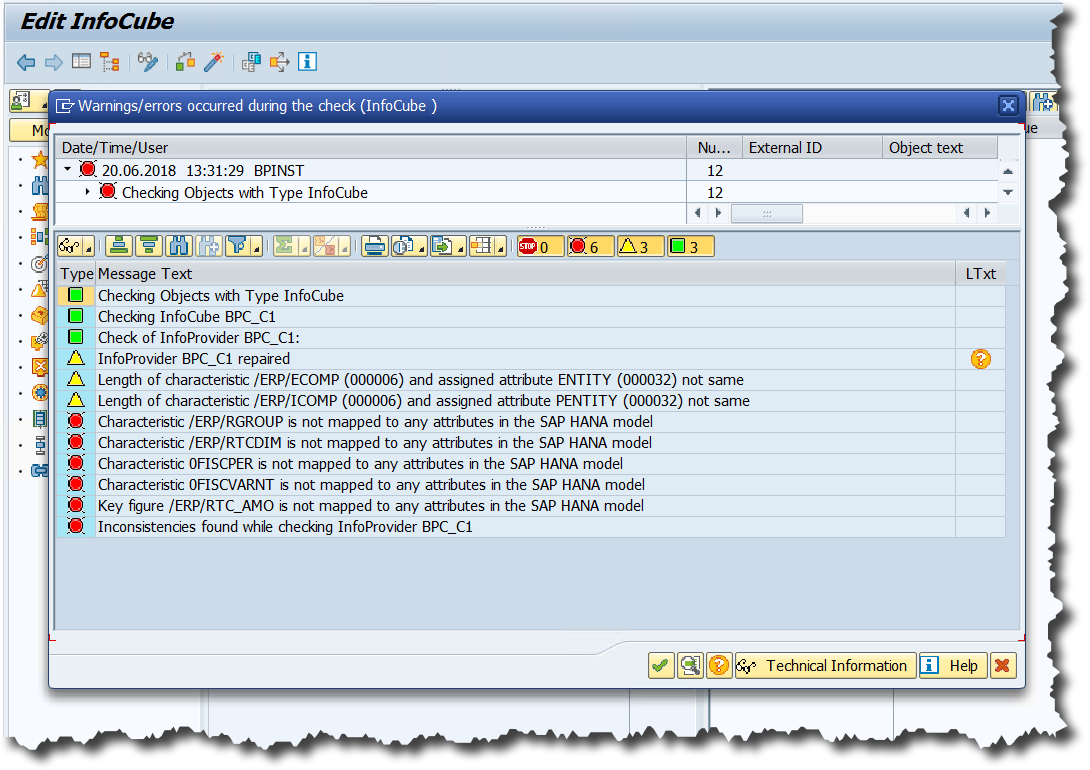Screen dimensions: 1090x770
Task: Open the blue information icon in main toolbar
Action: (307, 62)
